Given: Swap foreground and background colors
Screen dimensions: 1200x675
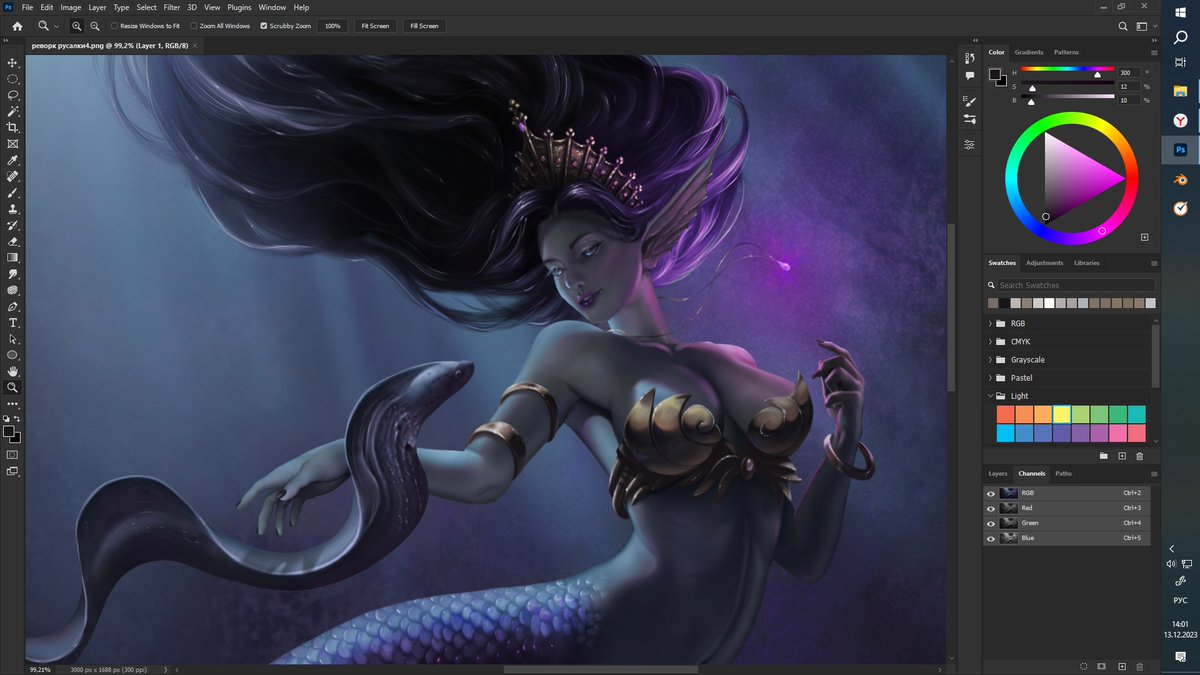Looking at the screenshot, I should pyautogui.click(x=19, y=419).
